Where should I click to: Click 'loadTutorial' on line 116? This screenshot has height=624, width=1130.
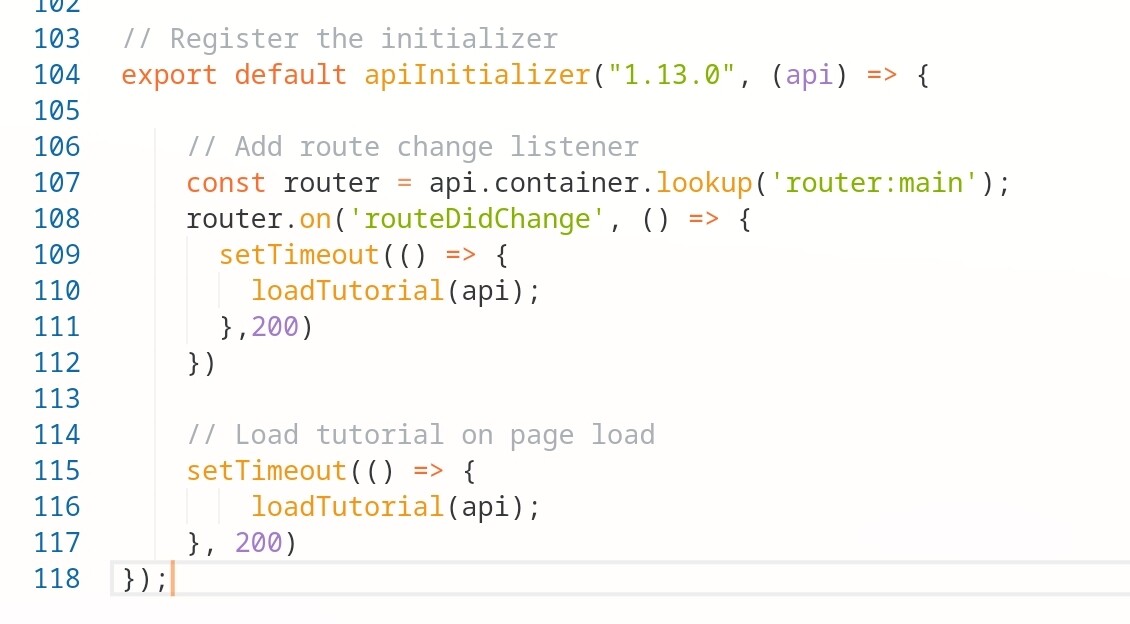point(347,507)
